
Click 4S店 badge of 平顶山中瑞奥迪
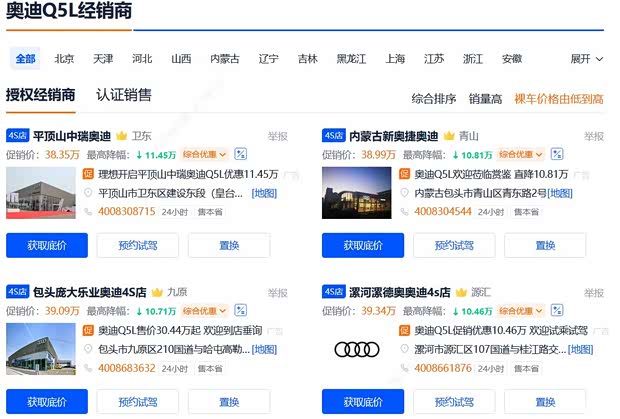pos(18,136)
